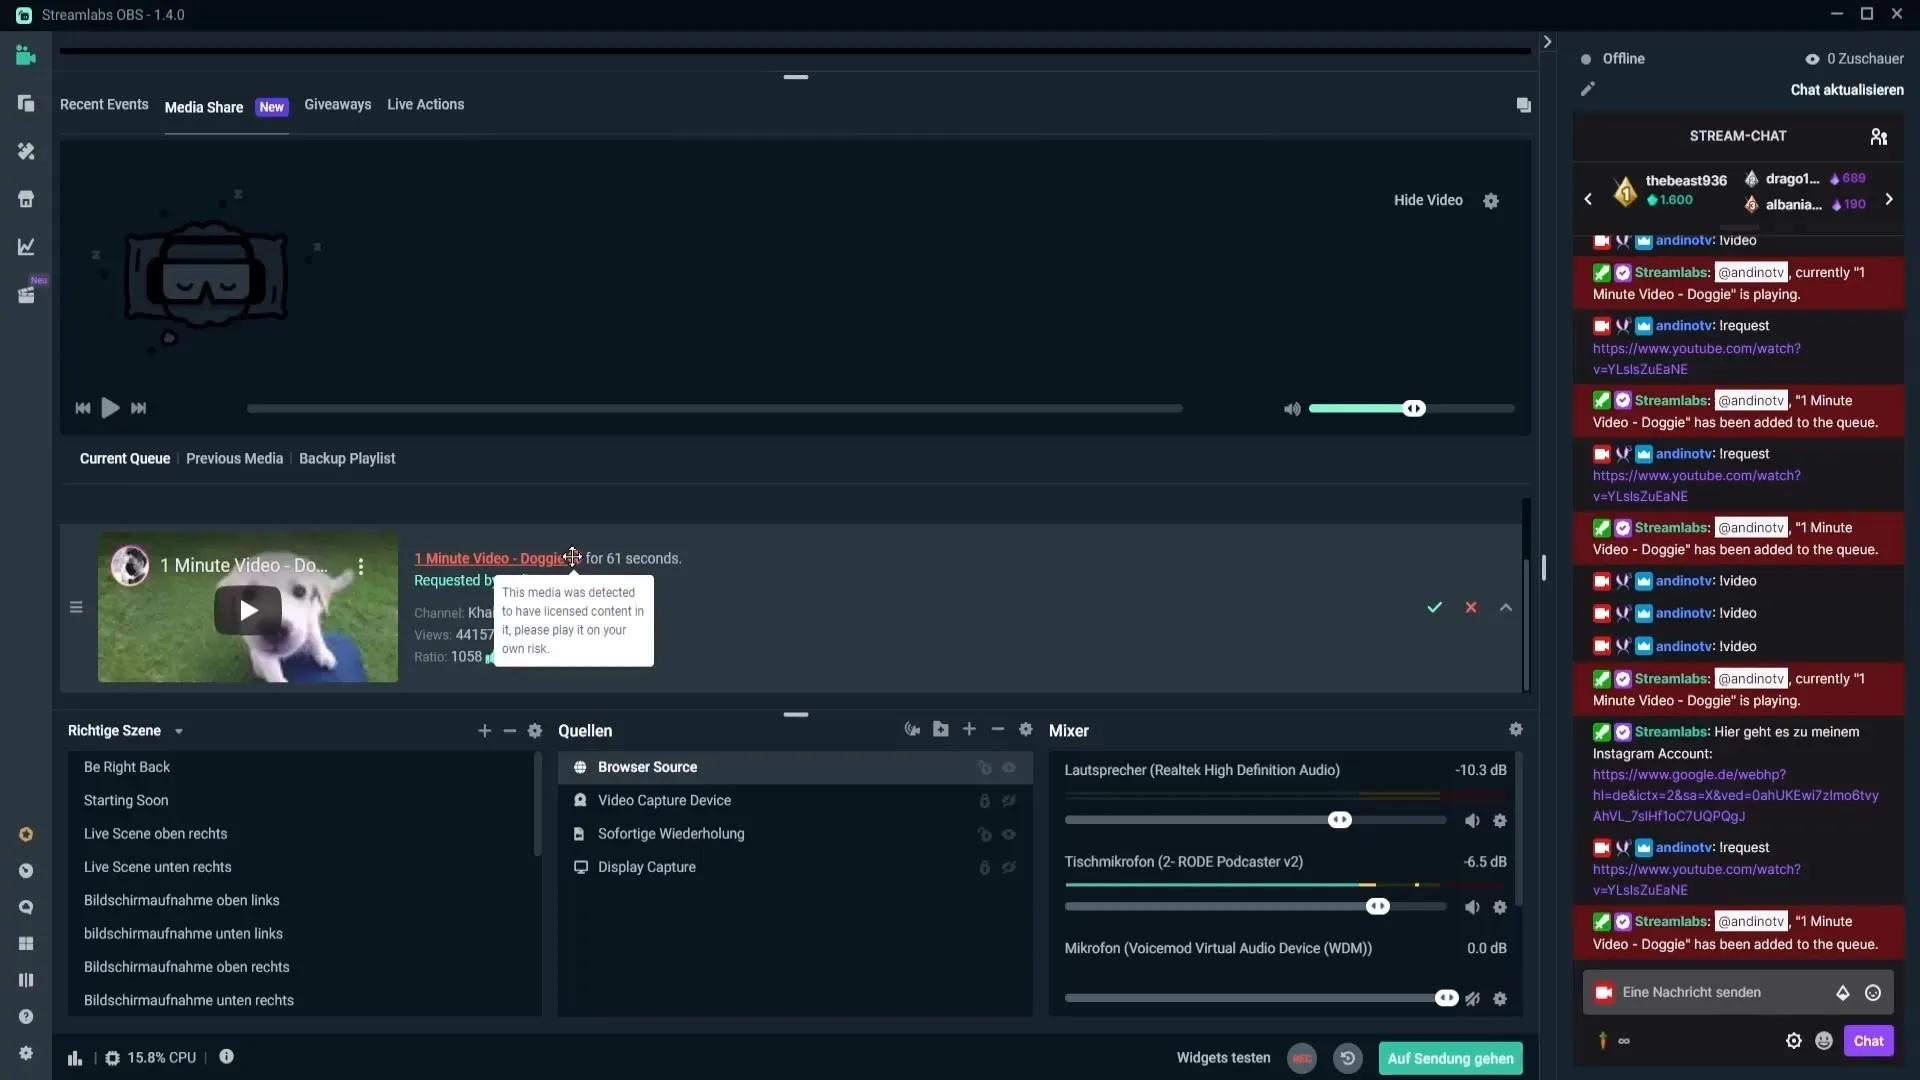Open Voicemod Mikrofon settings gear
The image size is (1920, 1080).
pyautogui.click(x=1500, y=999)
